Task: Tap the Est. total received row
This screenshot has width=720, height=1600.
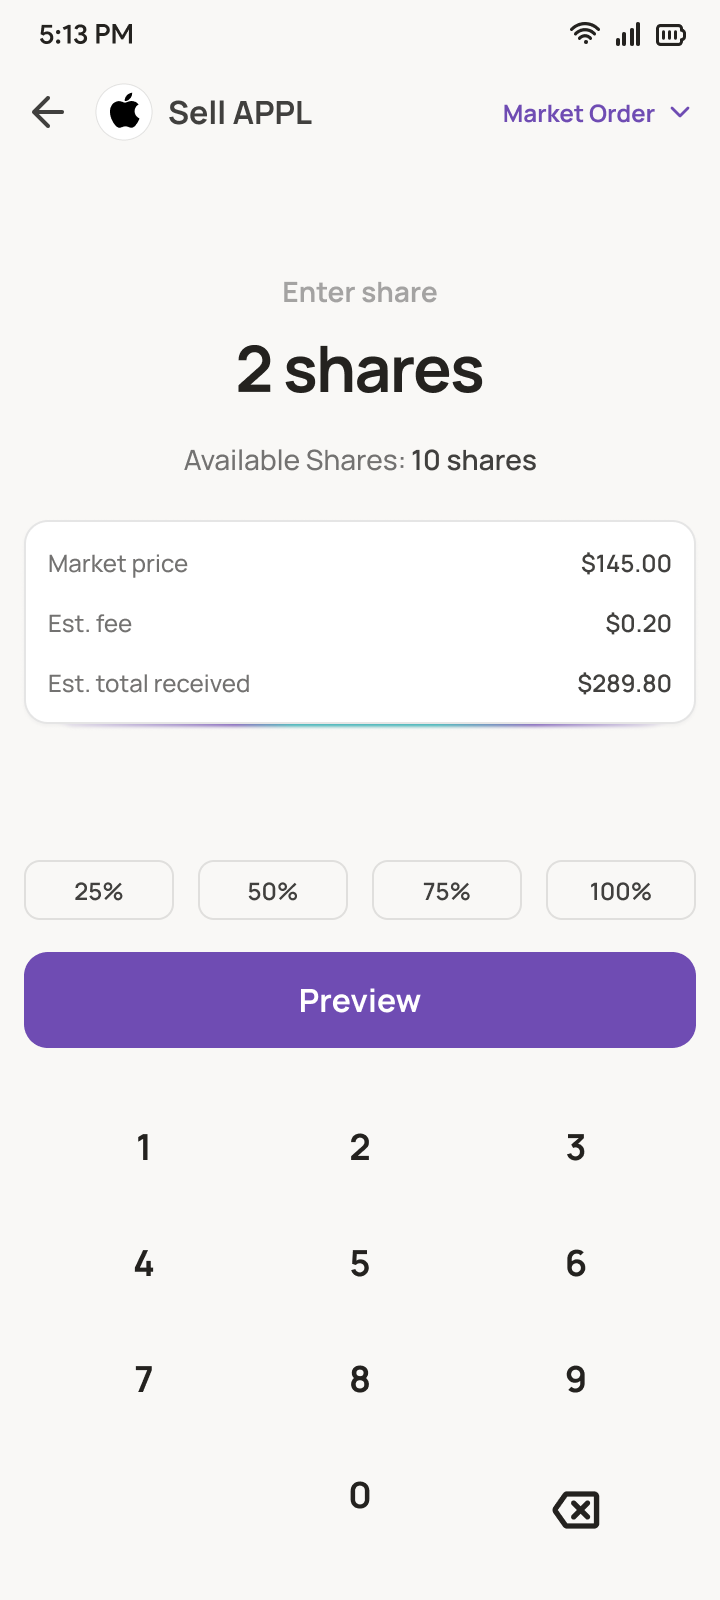Action: [360, 684]
